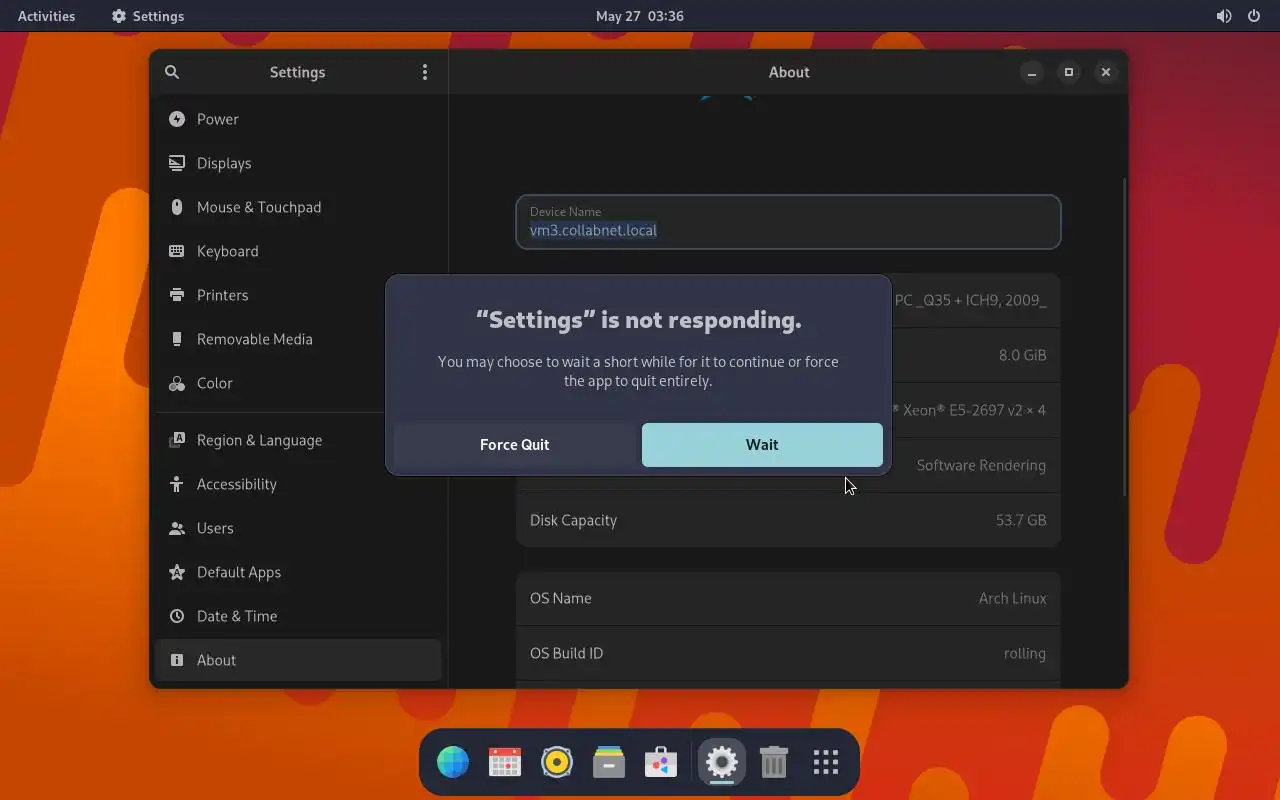Image resolution: width=1280 pixels, height=800 pixels.
Task: Open the music player dock icon
Action: coord(557,763)
